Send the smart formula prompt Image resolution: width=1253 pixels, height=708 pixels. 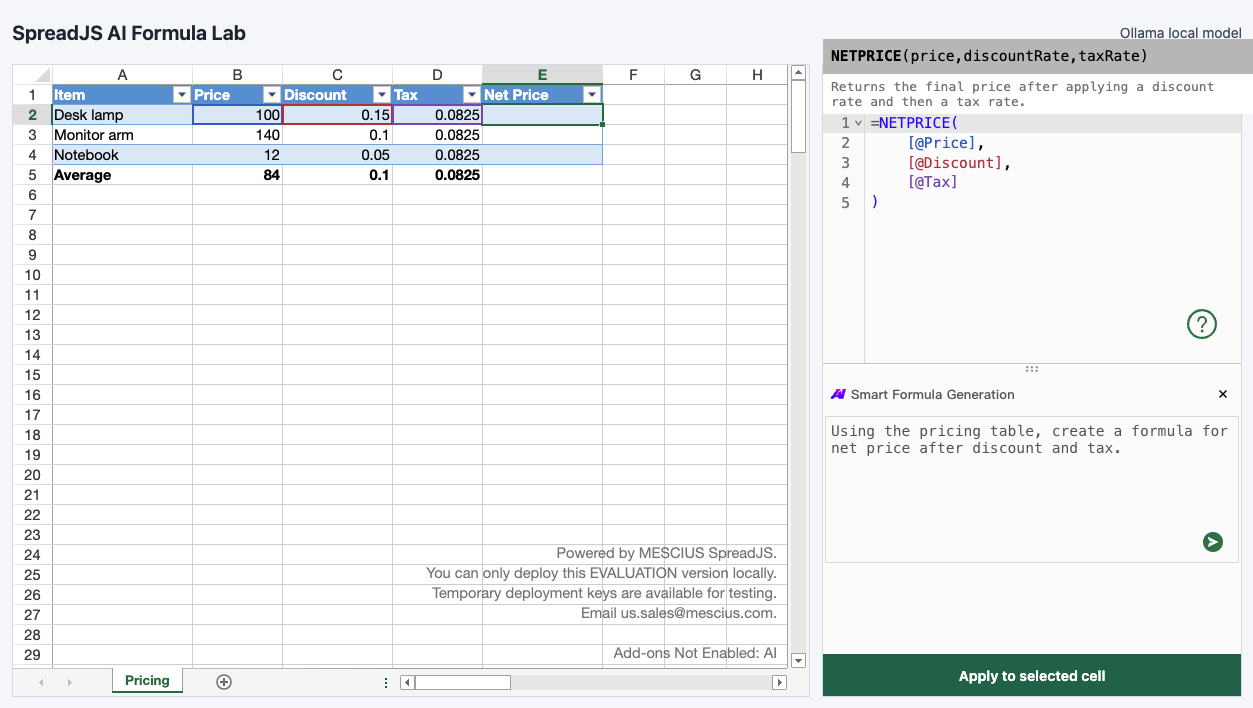click(1213, 542)
